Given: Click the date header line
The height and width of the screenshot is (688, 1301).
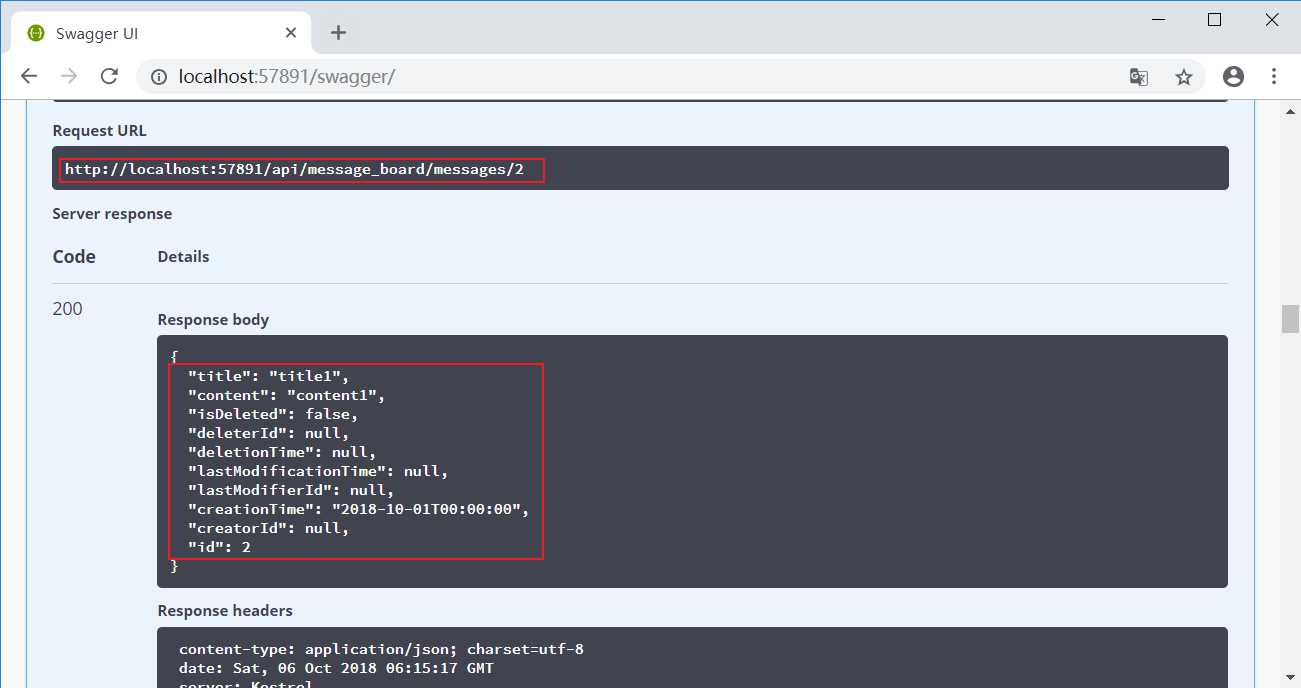Looking at the screenshot, I should click(x=336, y=668).
